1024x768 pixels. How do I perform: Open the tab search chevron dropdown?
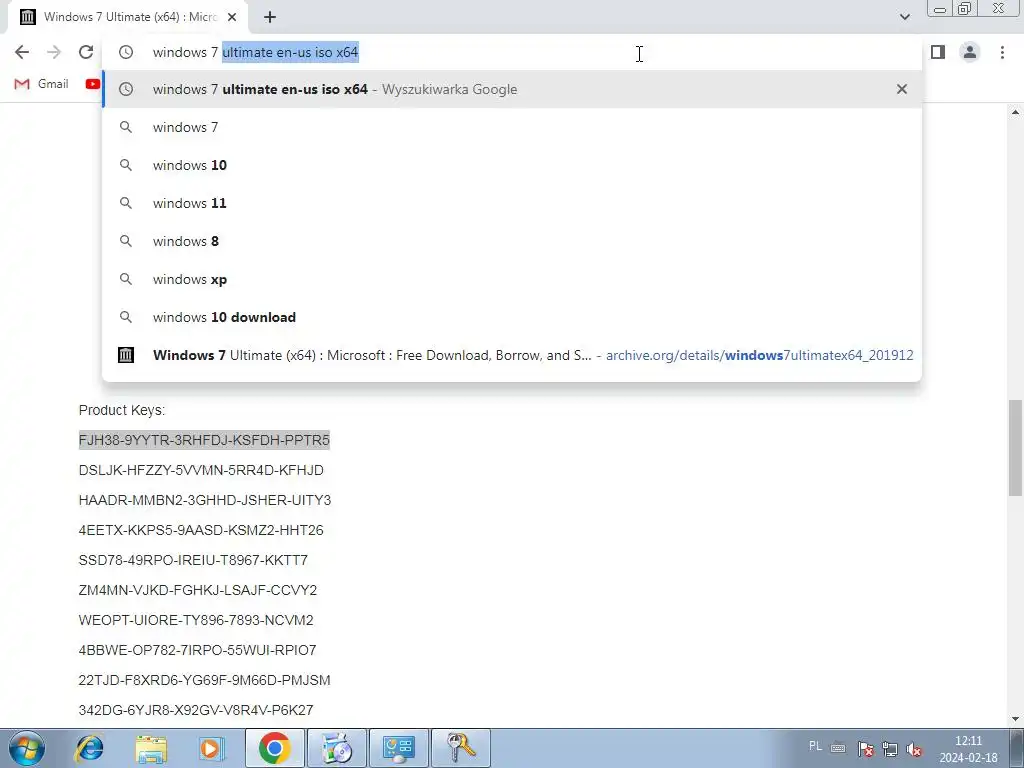click(x=904, y=17)
